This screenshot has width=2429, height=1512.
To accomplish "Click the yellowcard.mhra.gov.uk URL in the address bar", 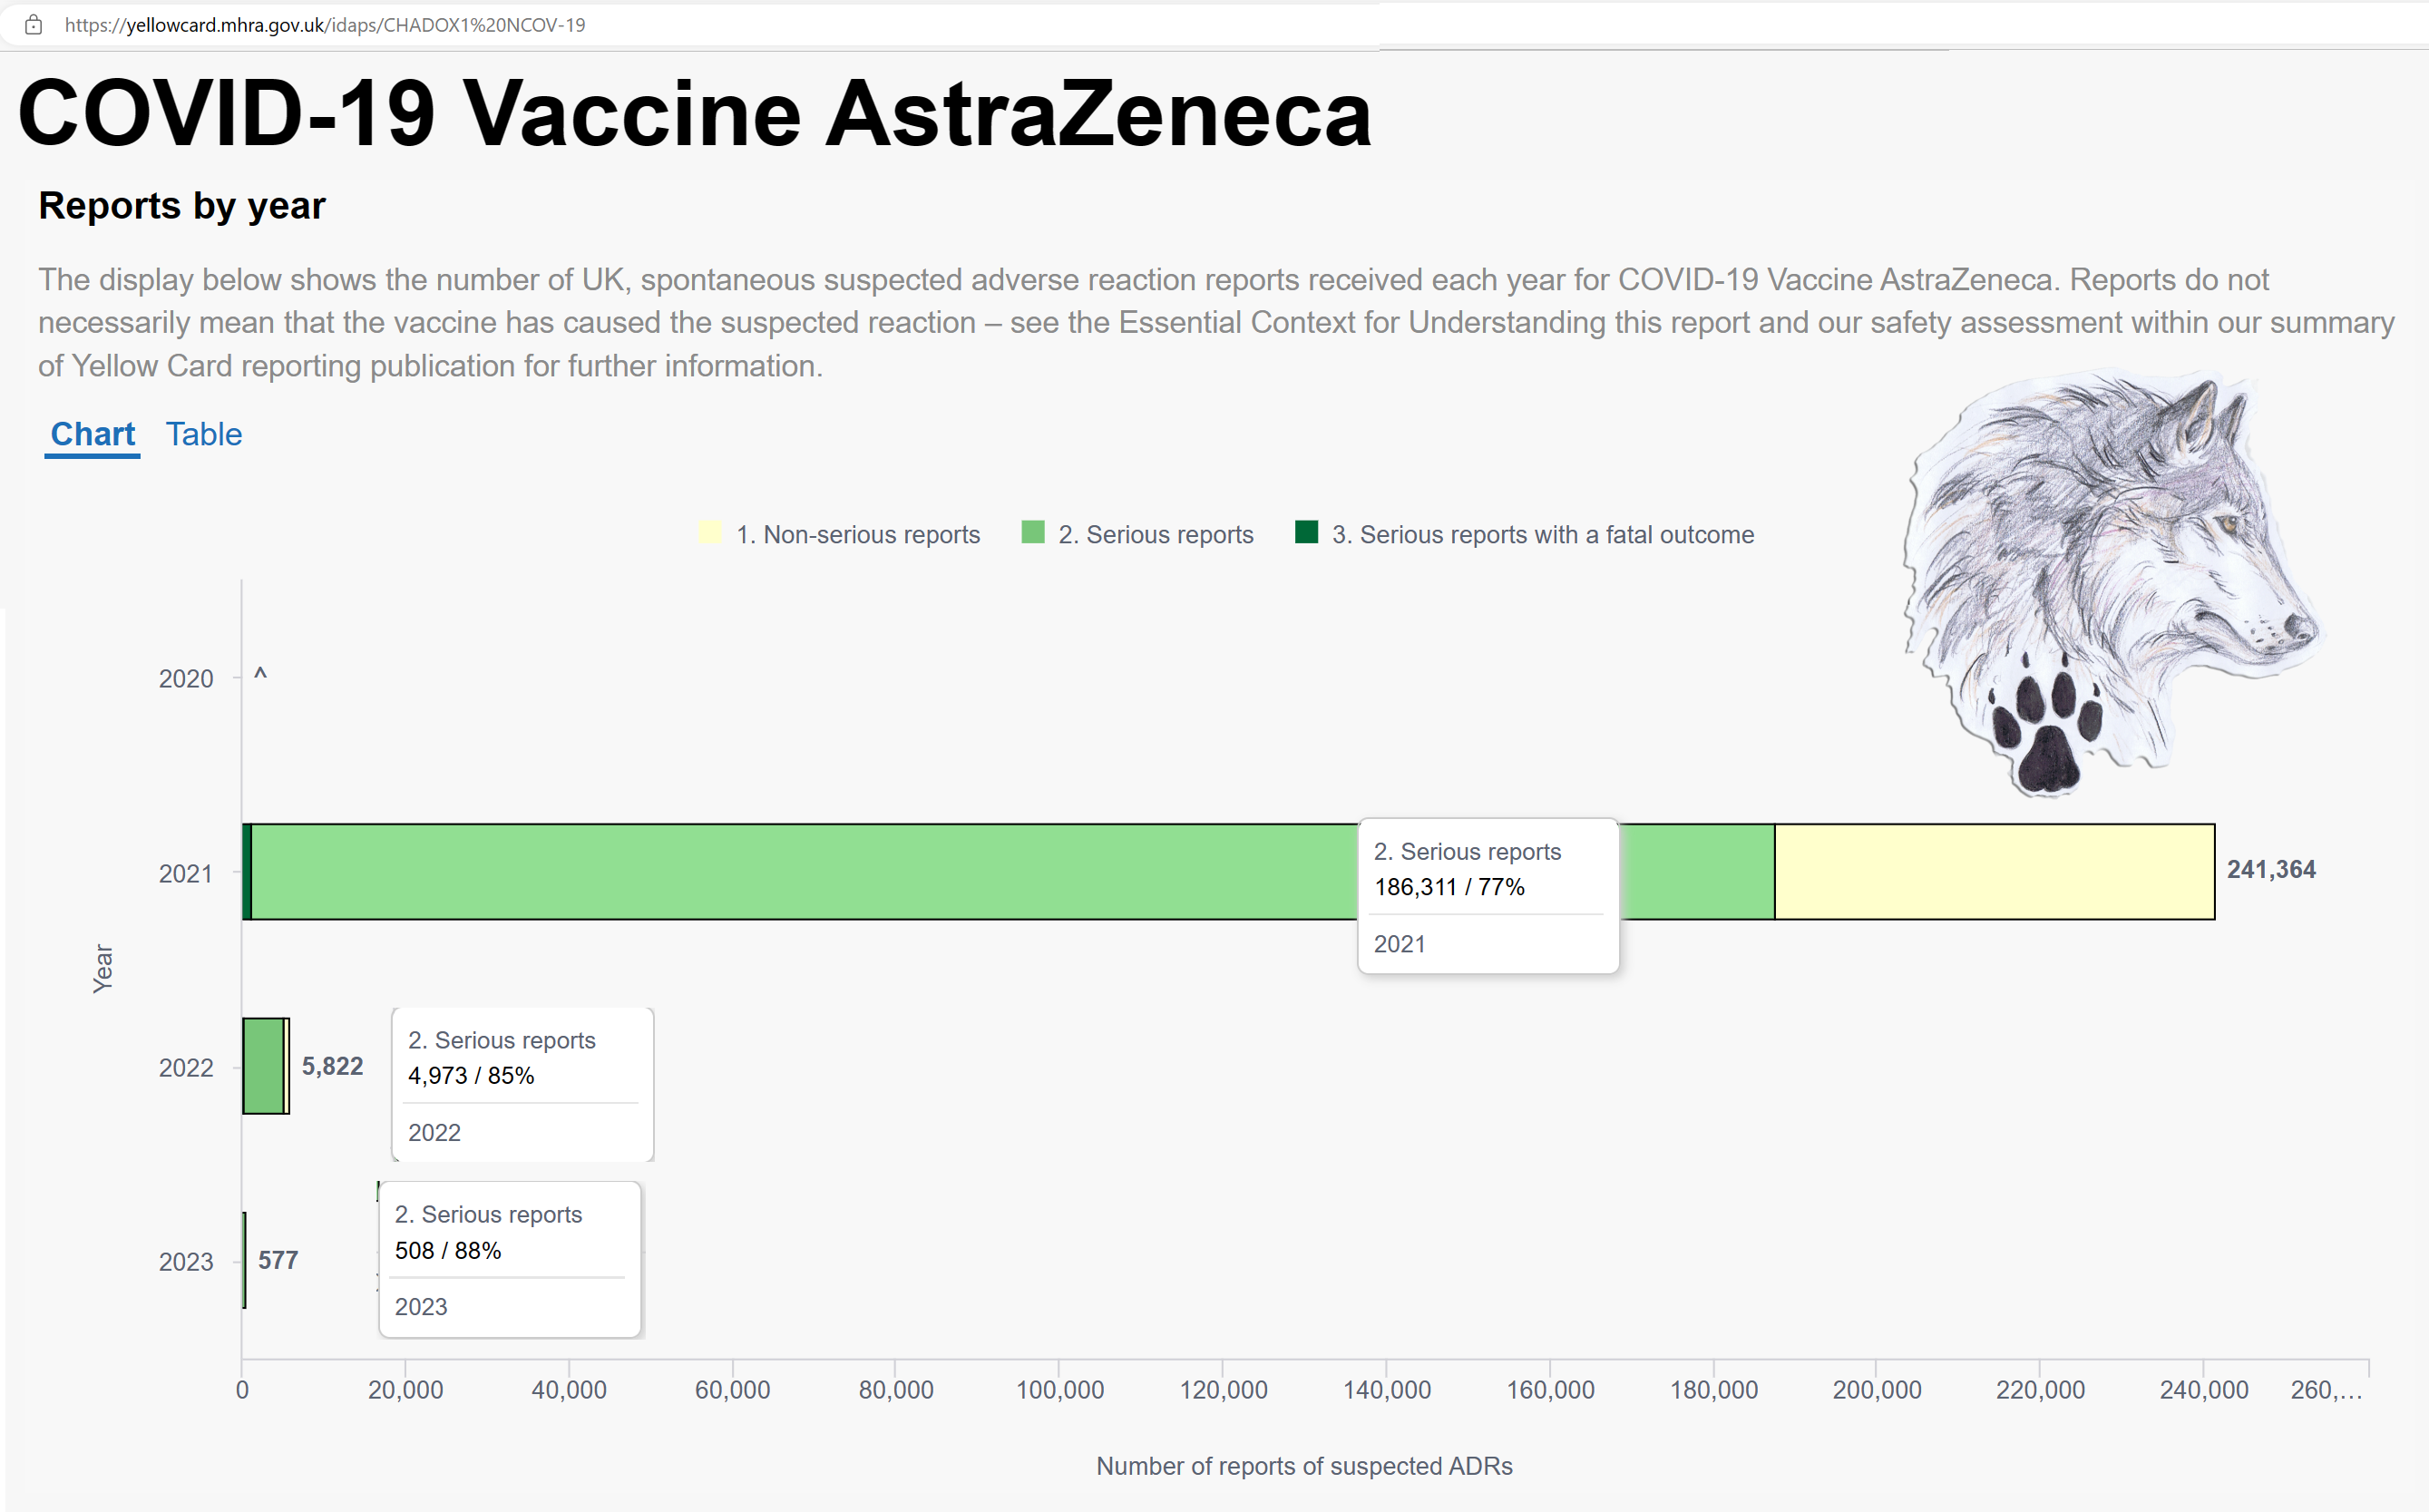I will point(325,25).
